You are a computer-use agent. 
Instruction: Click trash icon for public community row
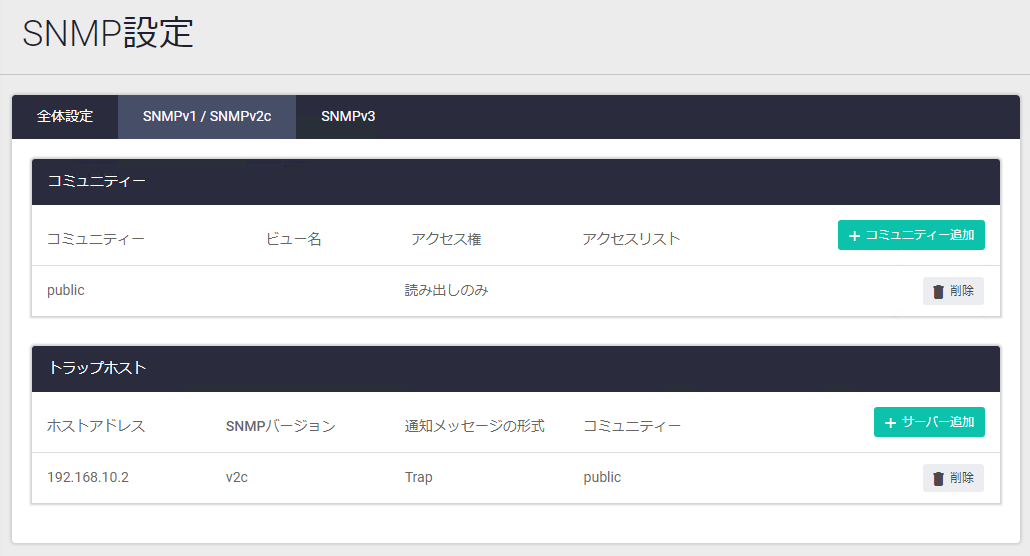point(938,292)
